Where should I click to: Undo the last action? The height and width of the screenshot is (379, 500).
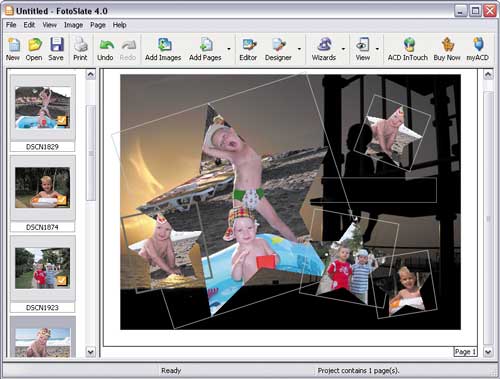[x=106, y=49]
